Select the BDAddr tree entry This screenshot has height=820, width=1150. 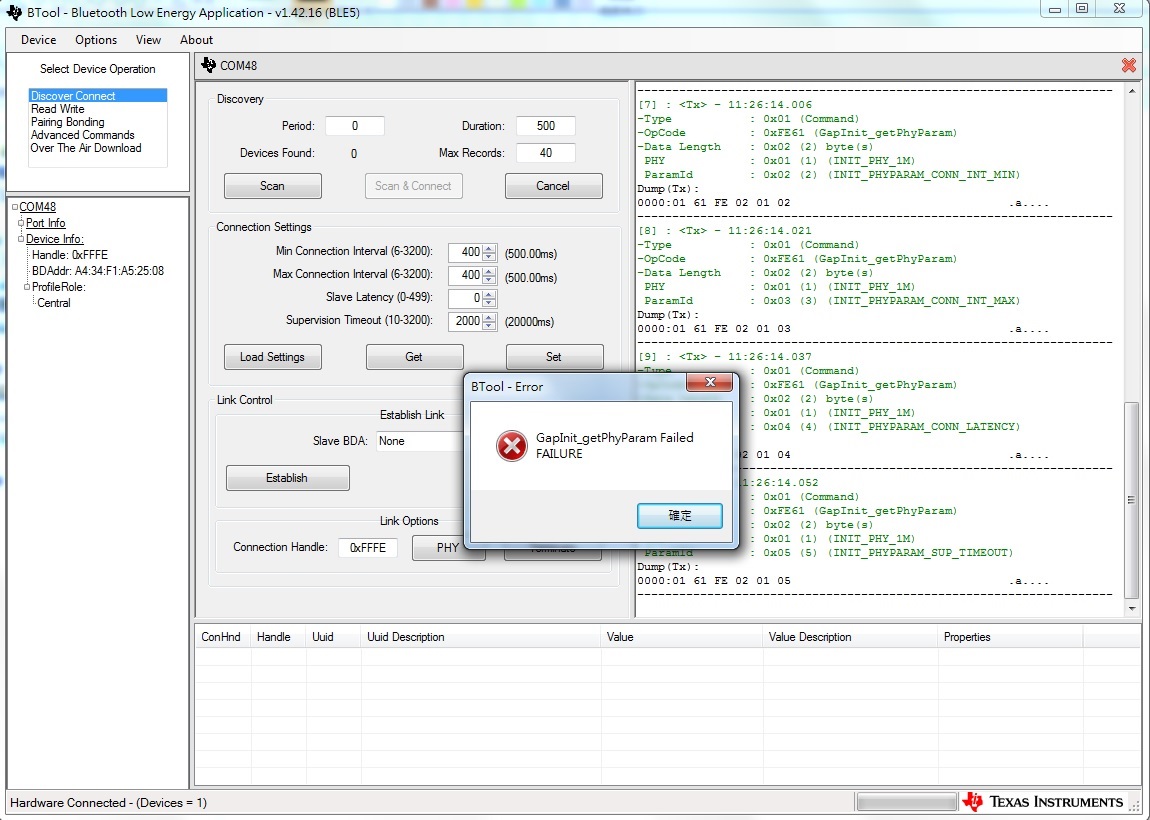click(x=98, y=271)
